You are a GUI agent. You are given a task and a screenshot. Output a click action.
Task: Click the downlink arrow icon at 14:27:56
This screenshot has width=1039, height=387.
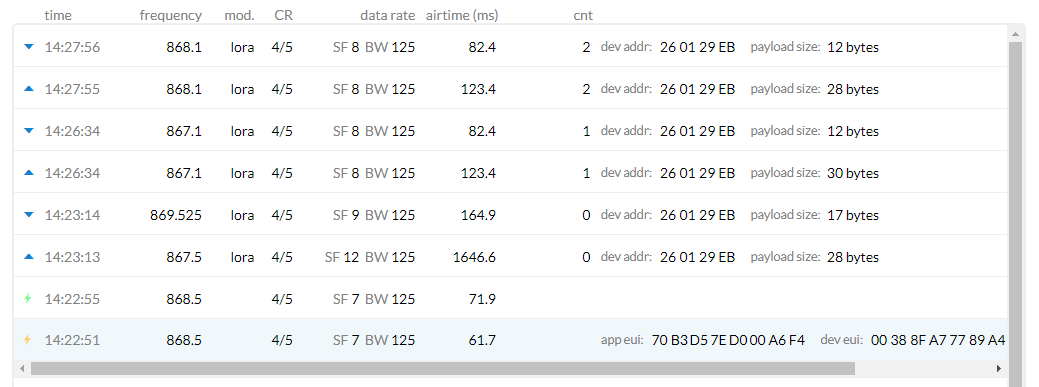click(28, 47)
